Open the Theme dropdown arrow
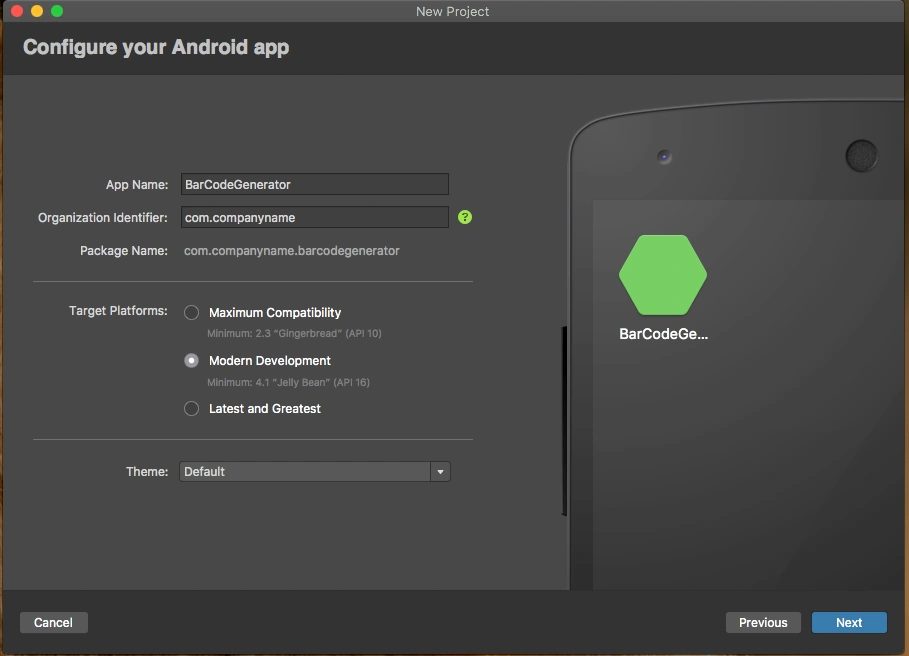The width and height of the screenshot is (909, 656). point(441,472)
